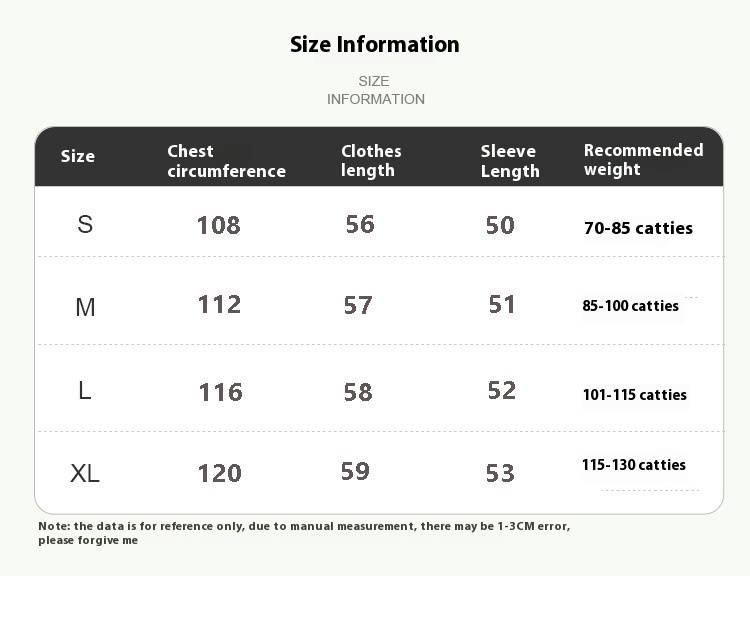Select the M size row label
750x636 pixels.
pyautogui.click(x=85, y=307)
